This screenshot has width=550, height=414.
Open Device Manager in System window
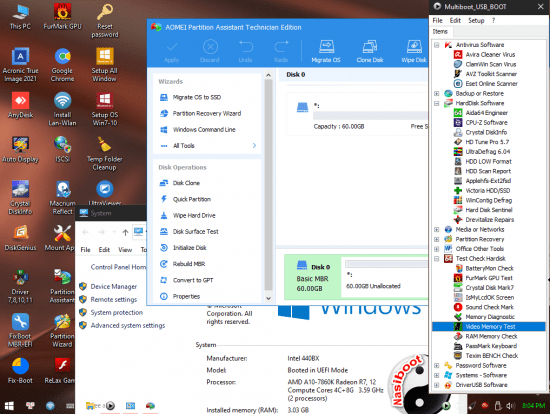click(114, 287)
